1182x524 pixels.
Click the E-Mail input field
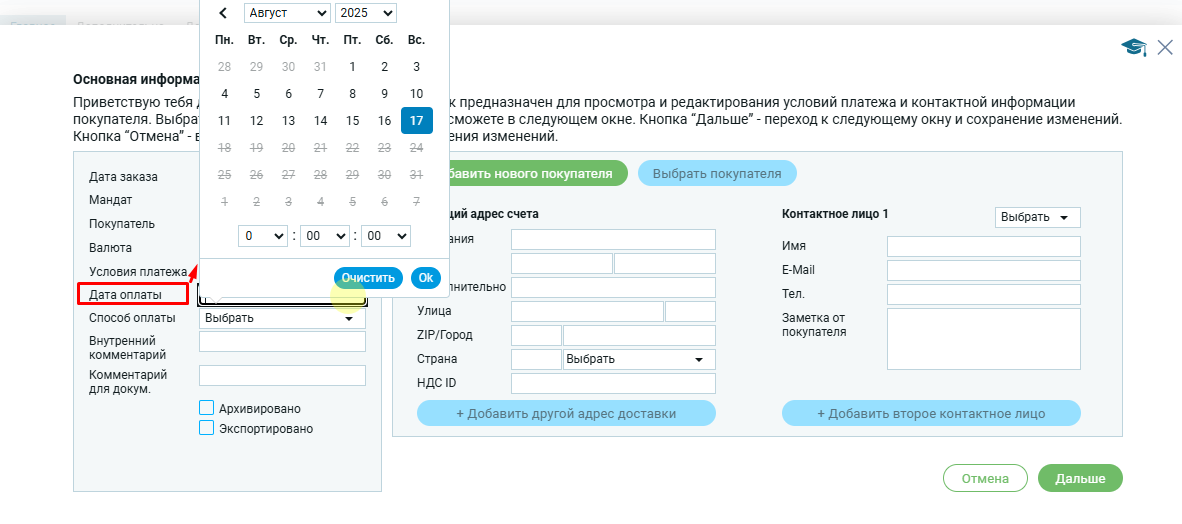[x=983, y=270]
